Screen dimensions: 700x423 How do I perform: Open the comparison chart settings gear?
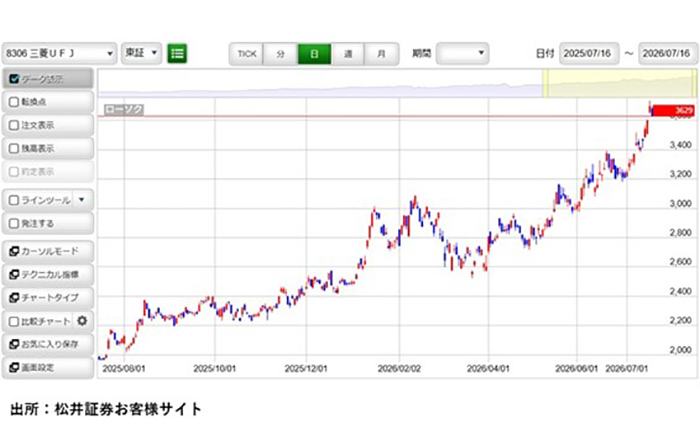pos(82,321)
